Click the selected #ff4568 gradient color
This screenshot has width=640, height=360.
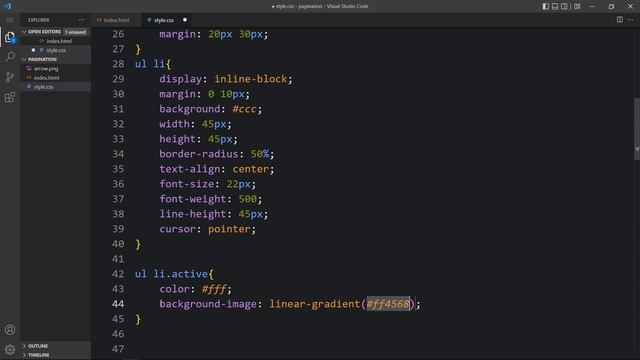tap(388, 304)
